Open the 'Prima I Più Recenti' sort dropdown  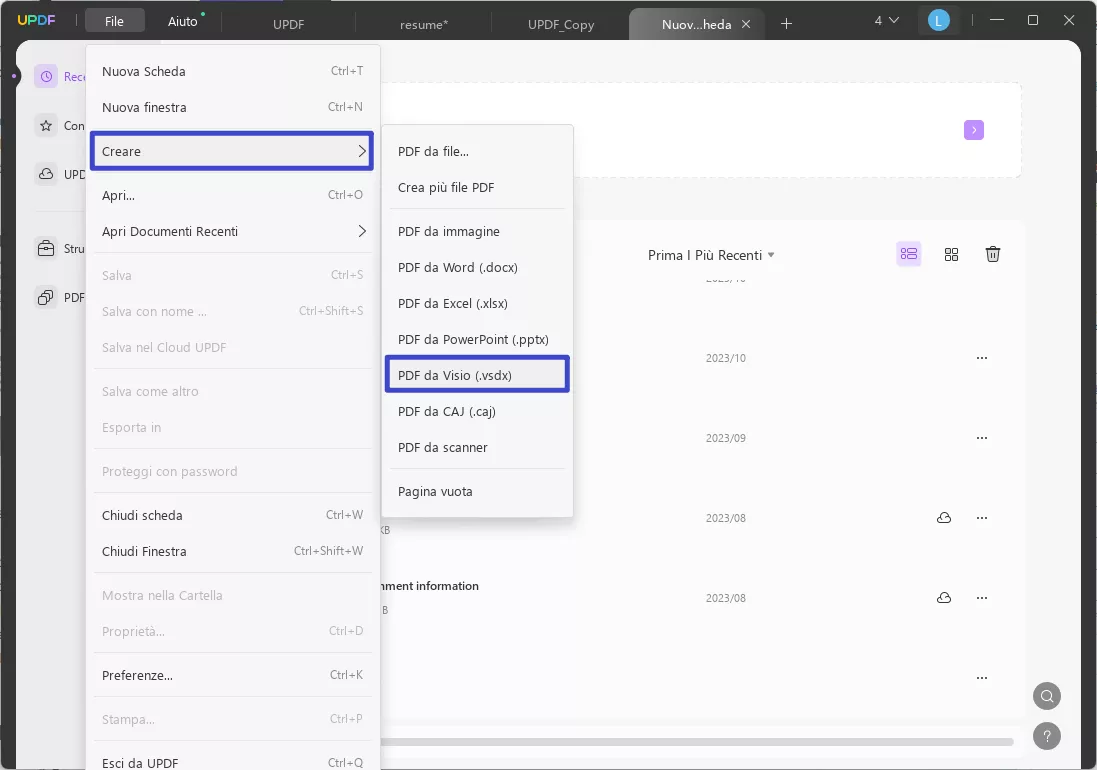tap(711, 255)
